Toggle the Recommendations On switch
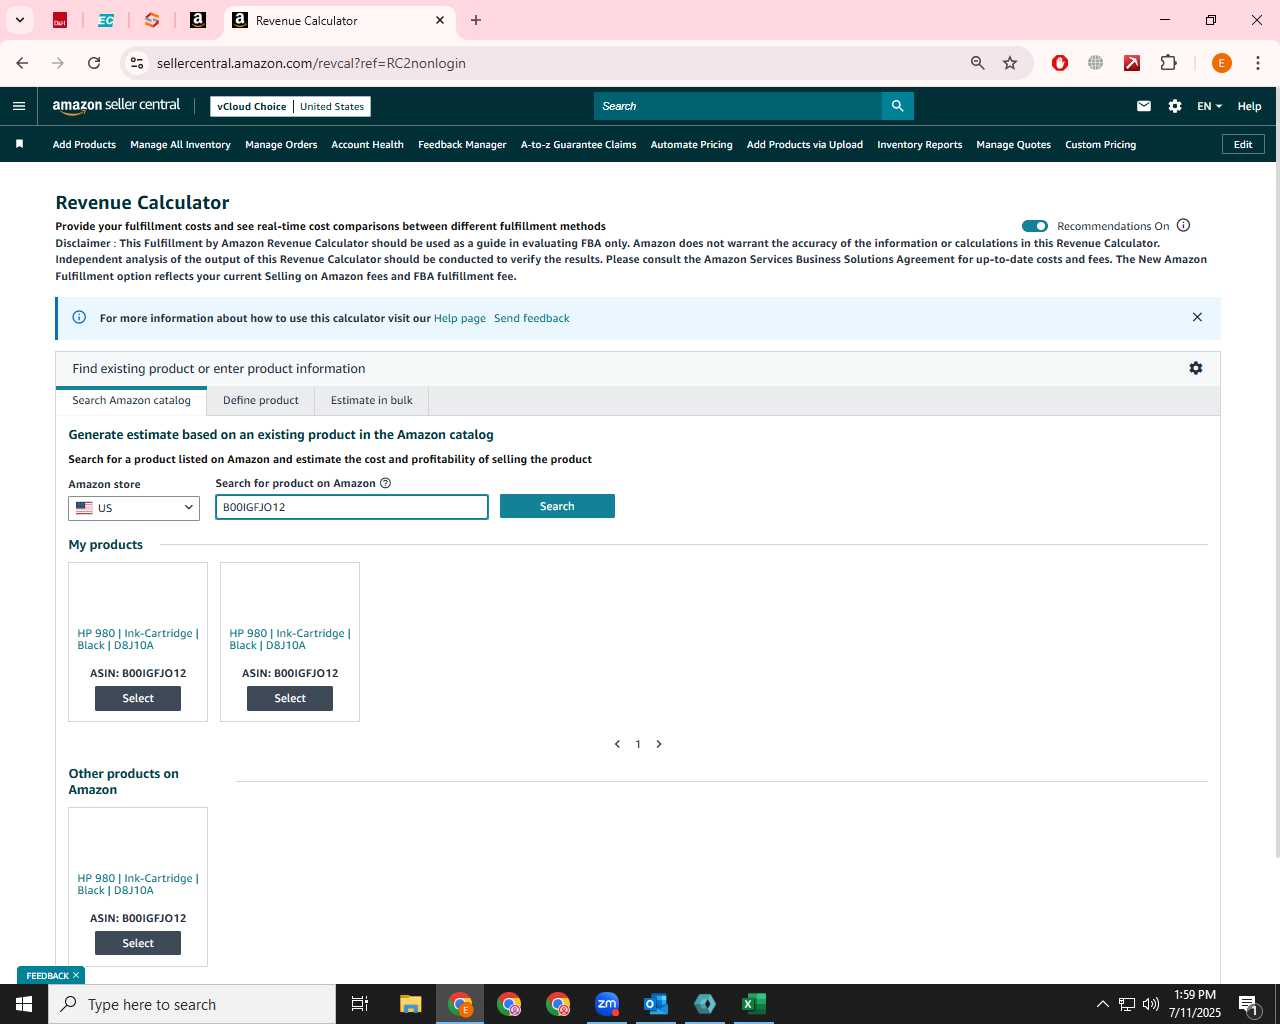Viewport: 1280px width, 1024px height. (x=1035, y=226)
